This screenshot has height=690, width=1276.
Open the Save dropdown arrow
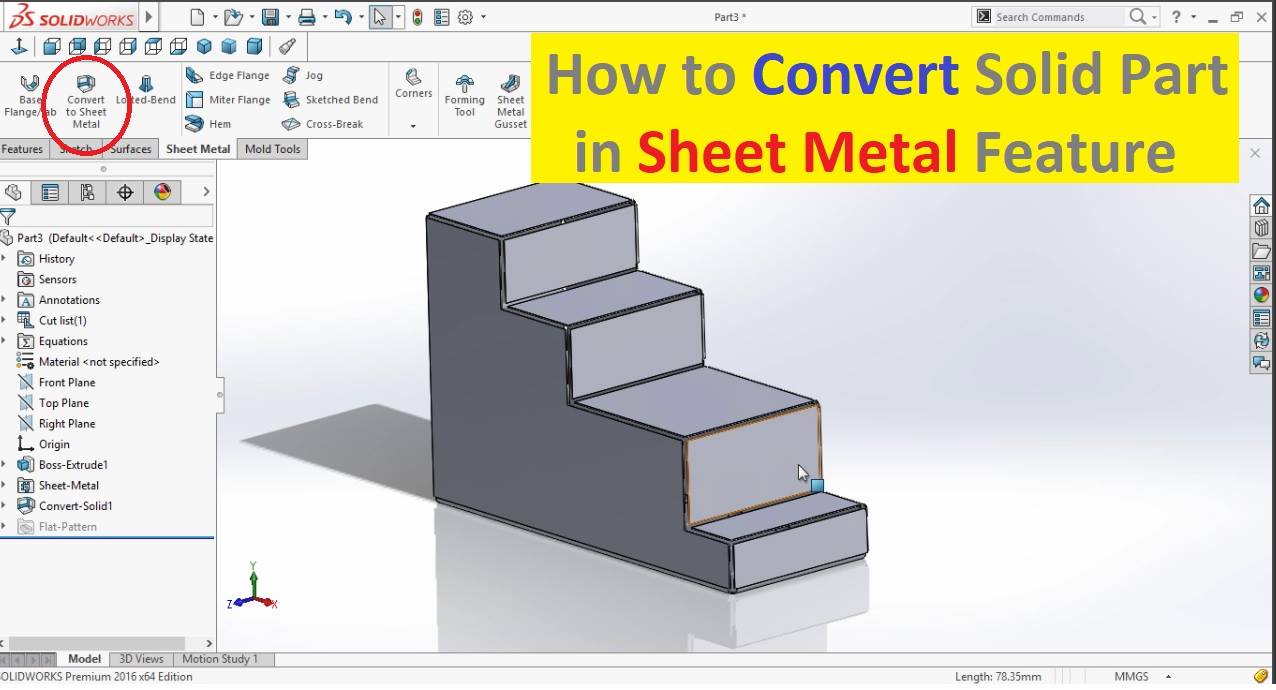click(286, 17)
